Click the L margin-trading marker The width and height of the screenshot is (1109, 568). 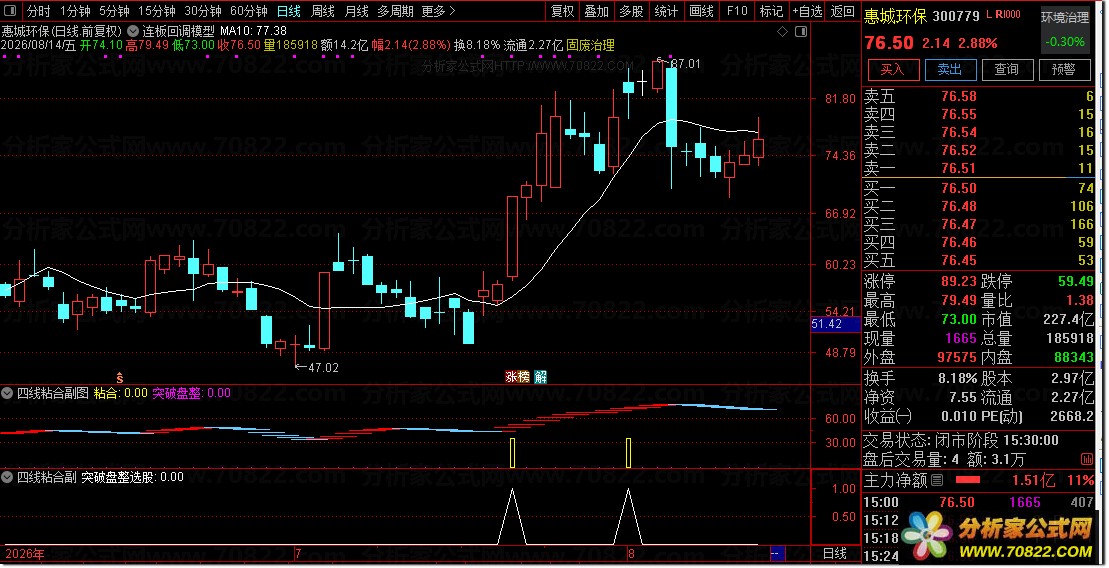coord(989,14)
